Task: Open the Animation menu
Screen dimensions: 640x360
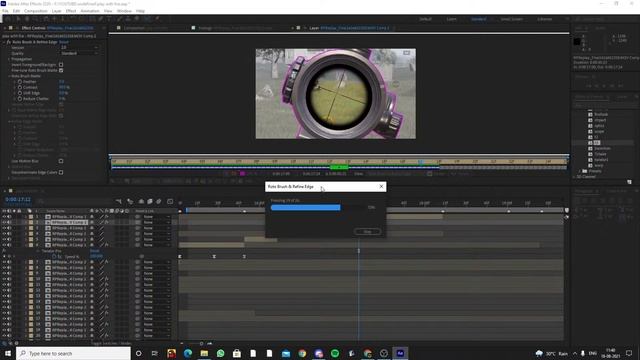Action: click(x=90, y=11)
